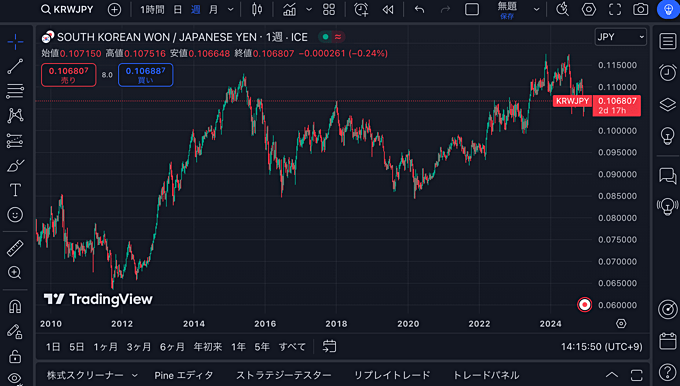Start bar replay rewind icon
680x386 pixels.
(x=388, y=9)
